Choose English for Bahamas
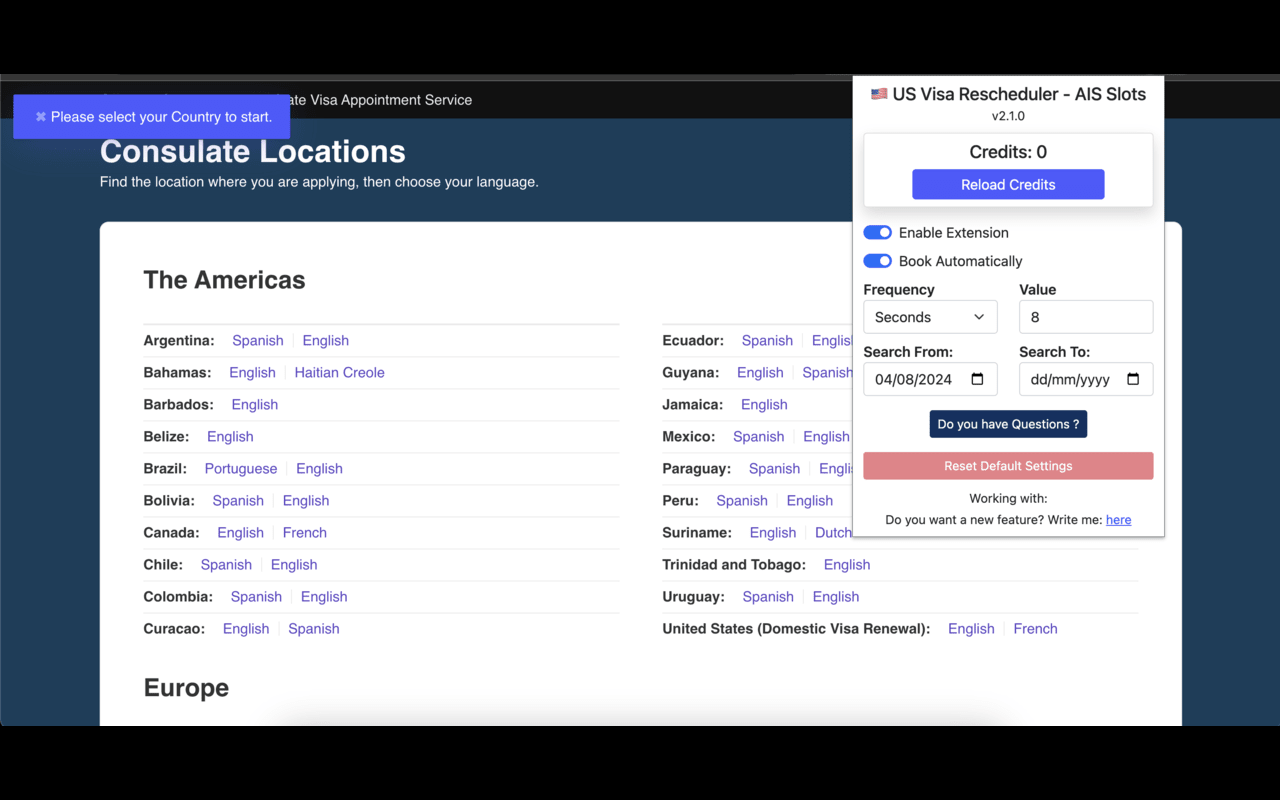Screen dimensions: 1280x800 pyautogui.click(x=252, y=373)
